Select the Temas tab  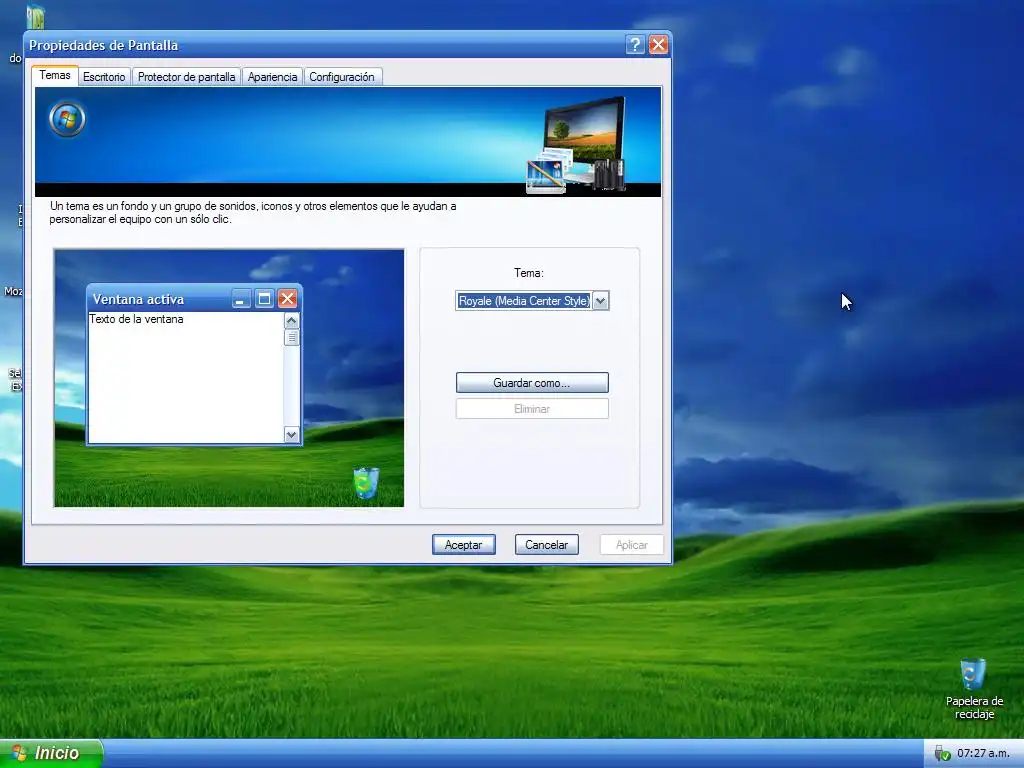point(55,75)
